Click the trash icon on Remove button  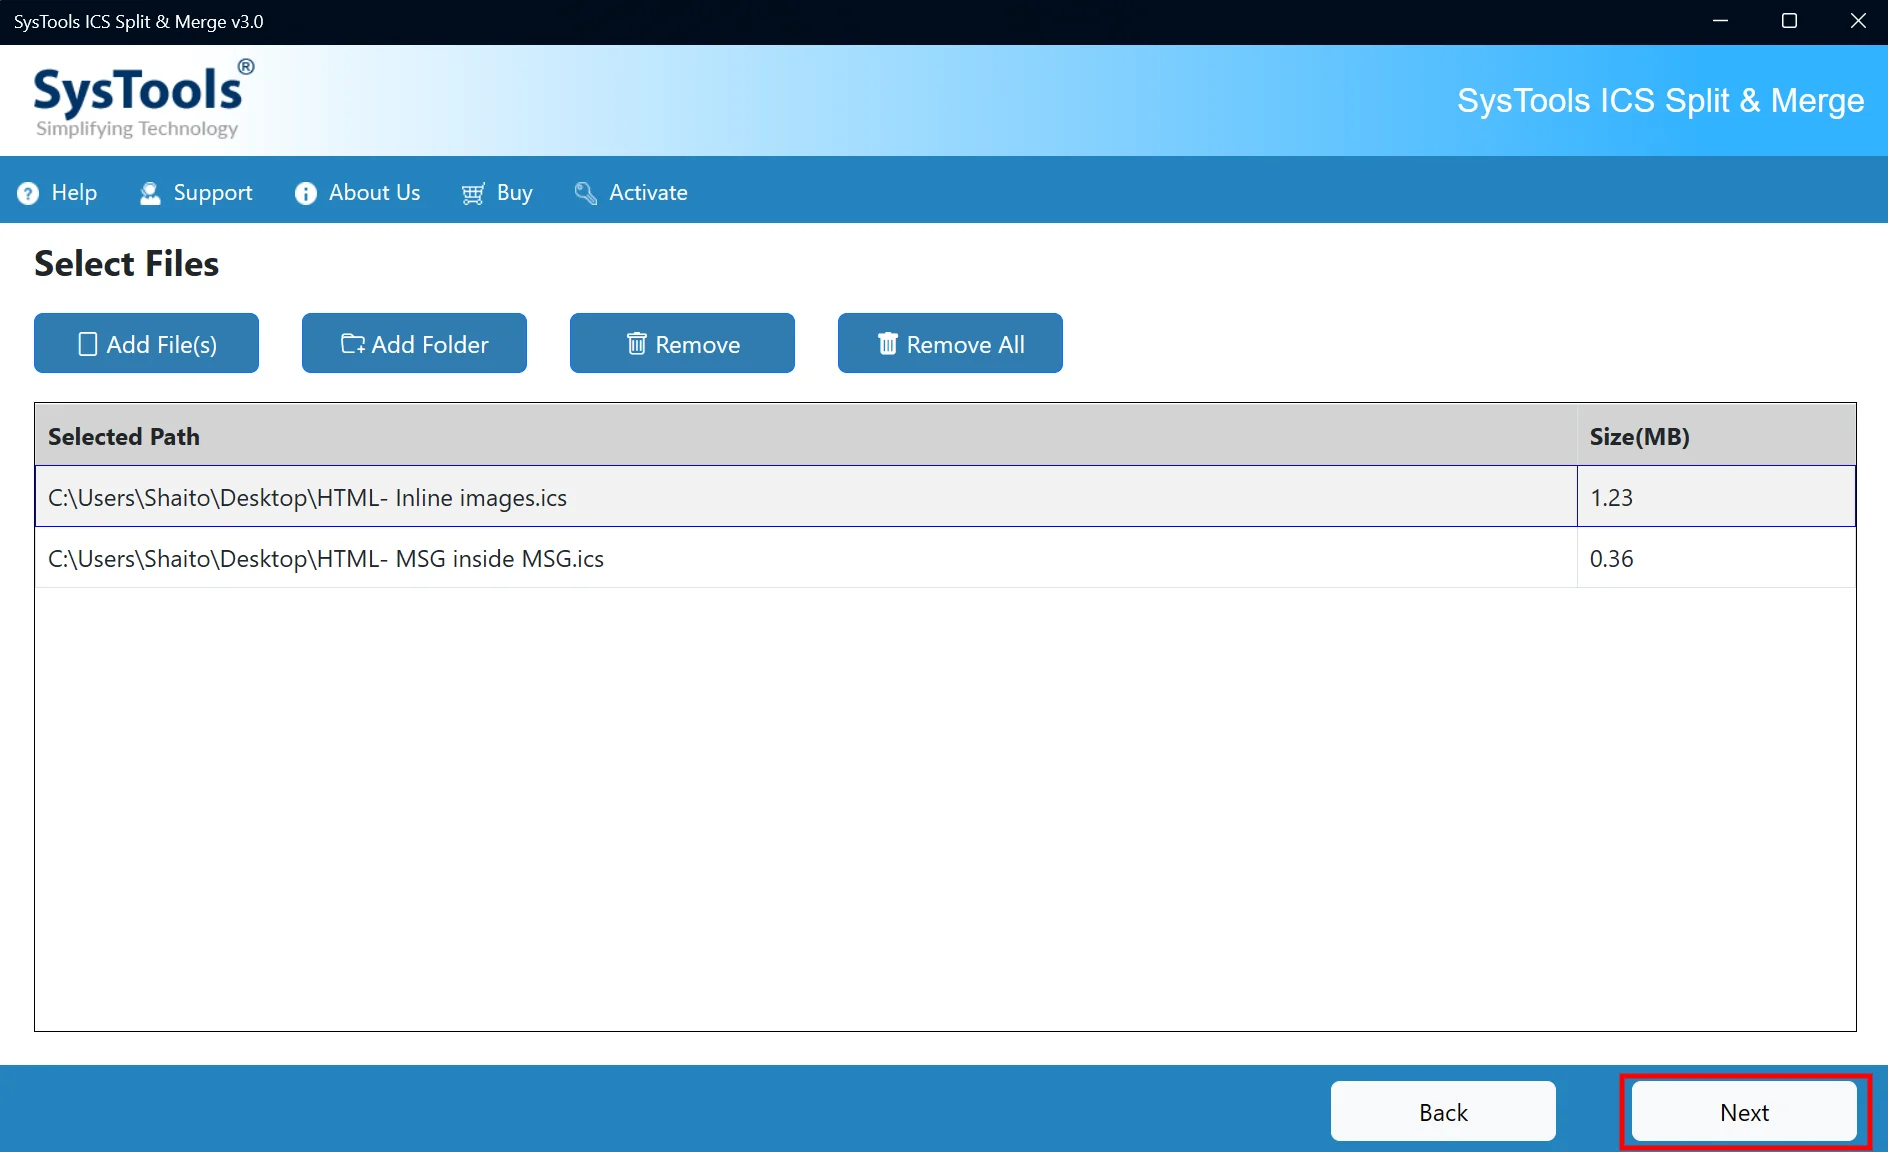[x=636, y=344]
